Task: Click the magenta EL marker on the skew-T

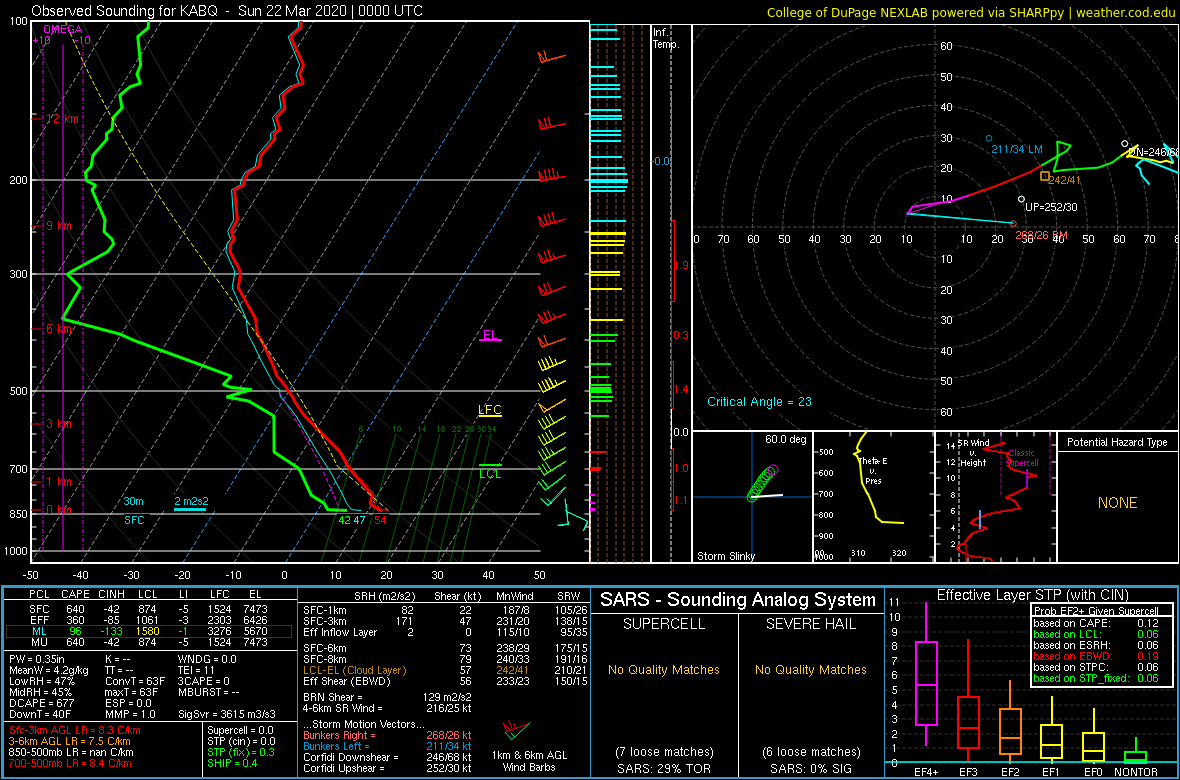Action: [x=491, y=336]
